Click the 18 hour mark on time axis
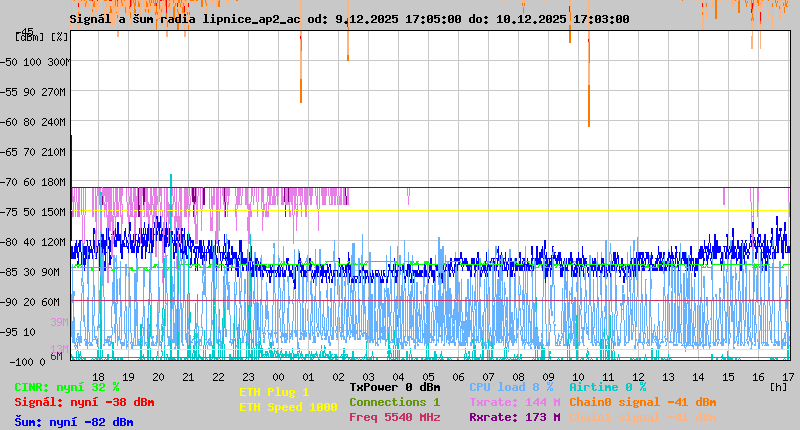This screenshot has width=800, height=430. click(98, 376)
